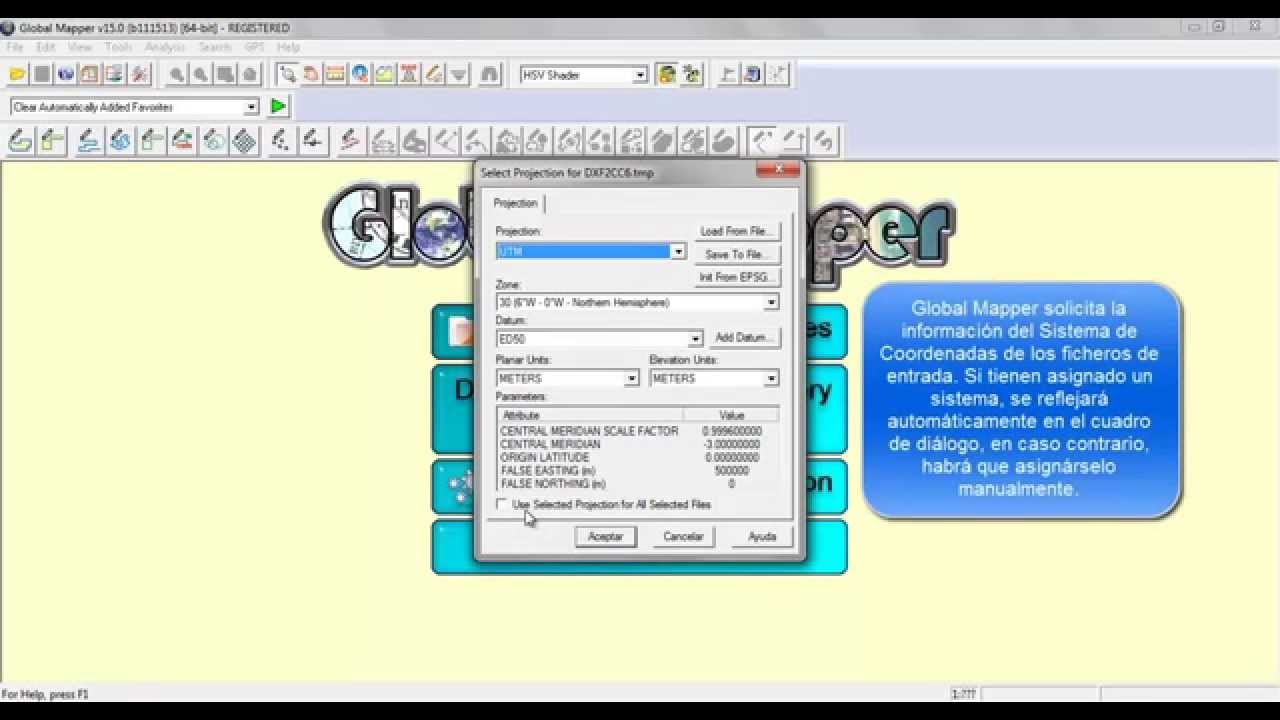The width and height of the screenshot is (1280, 720).
Task: Select the View Shed tower tool
Action: 409,74
